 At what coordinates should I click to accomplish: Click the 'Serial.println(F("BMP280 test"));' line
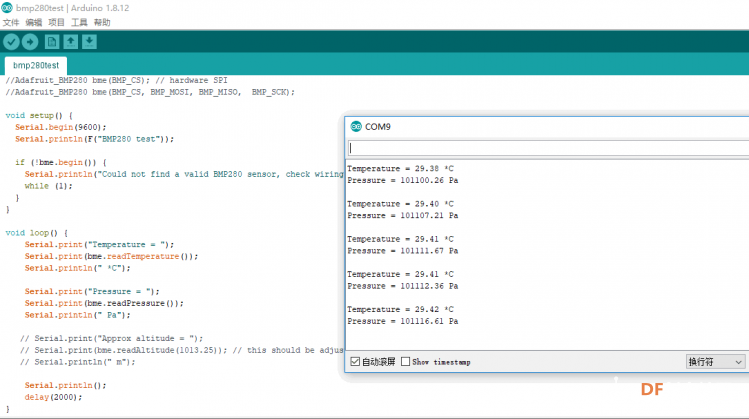click(95, 139)
